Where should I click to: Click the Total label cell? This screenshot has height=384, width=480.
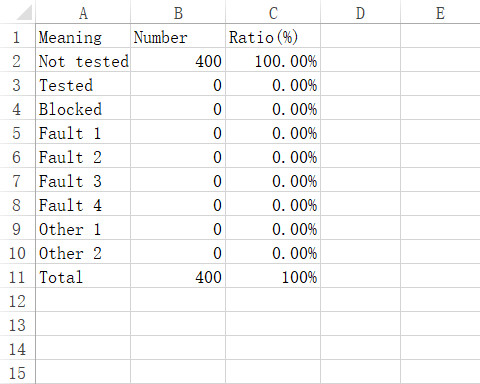click(83, 276)
